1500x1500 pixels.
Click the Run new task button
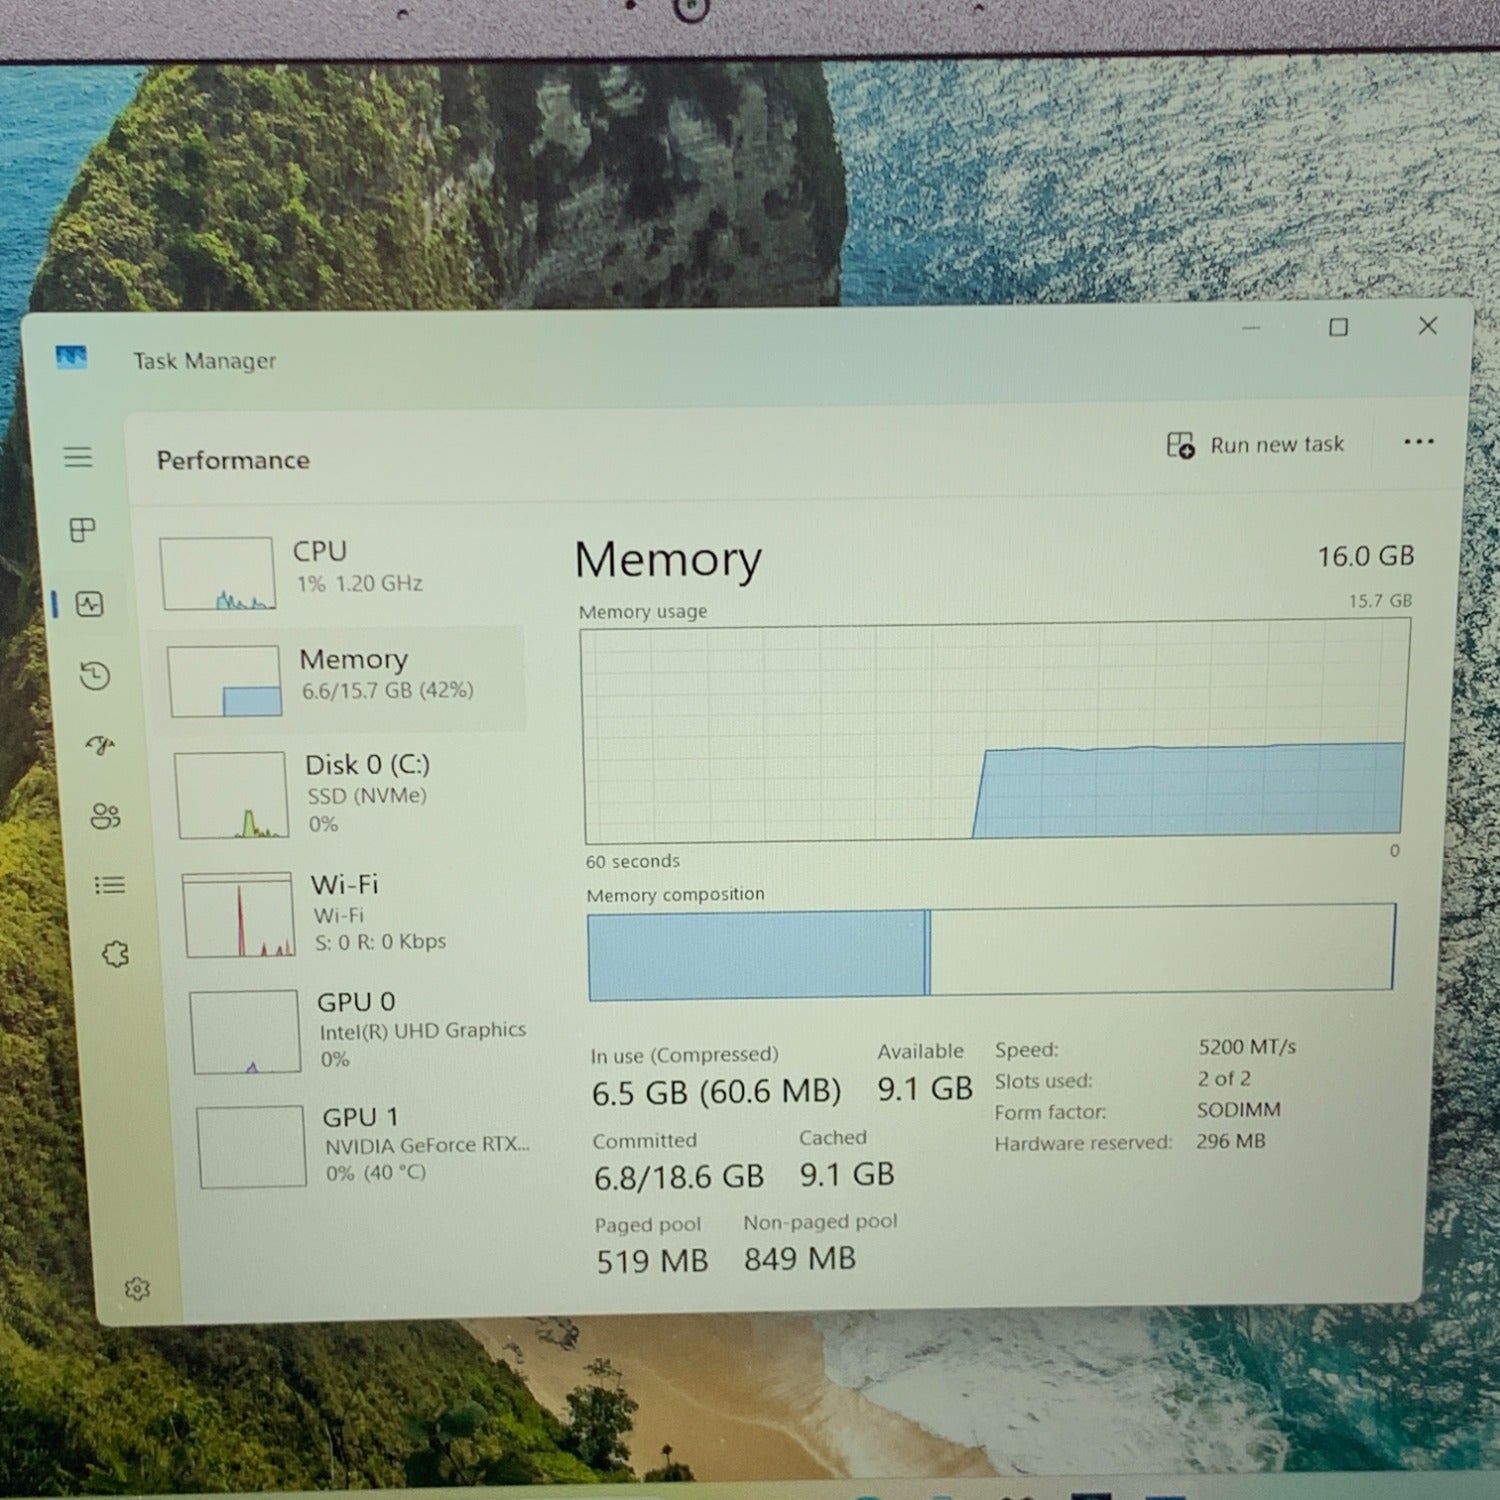point(1256,445)
